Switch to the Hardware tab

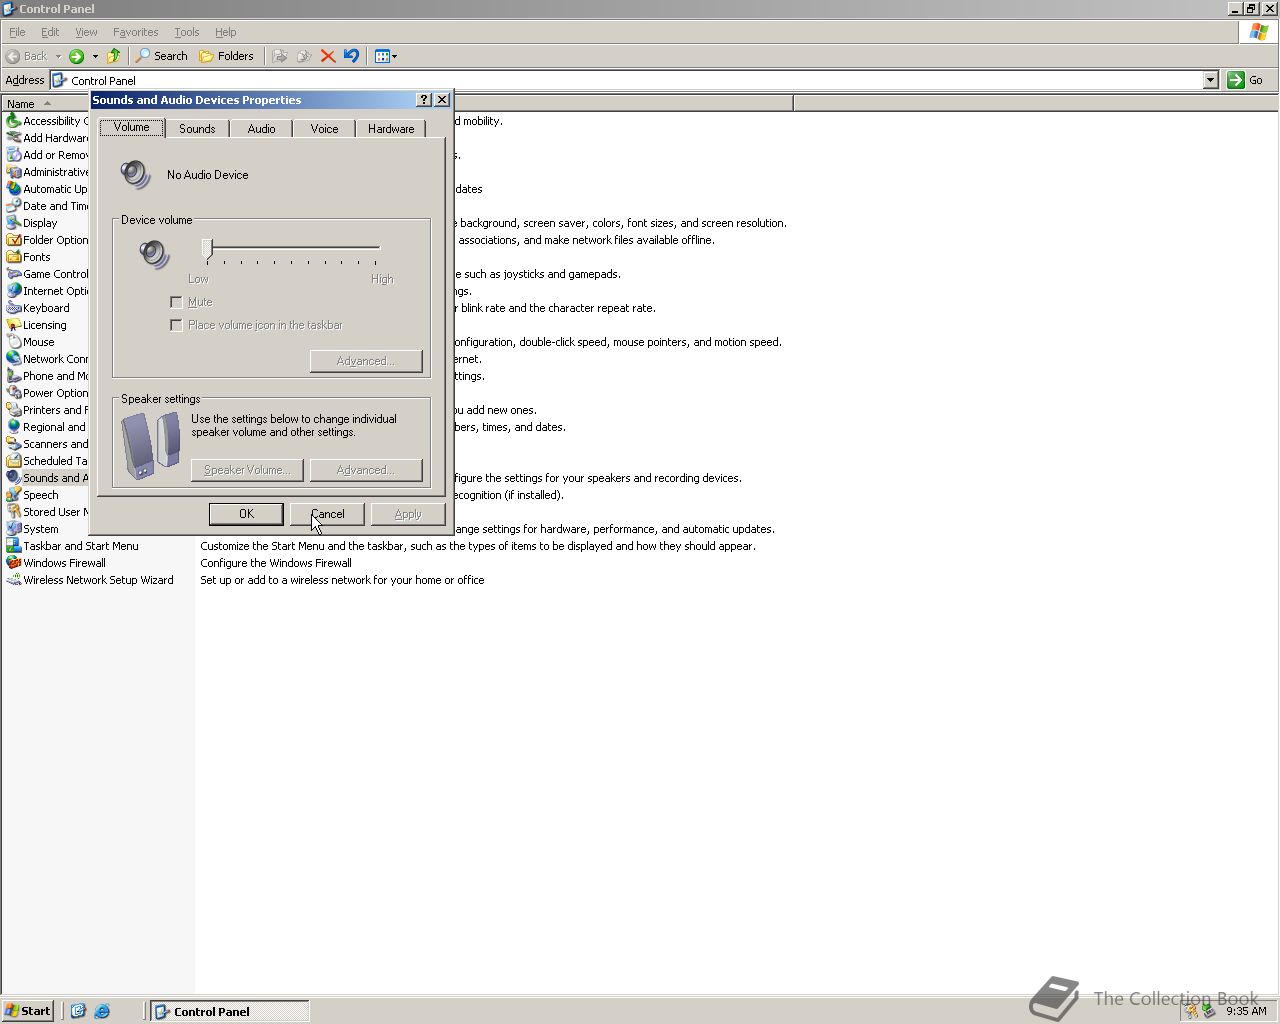tap(390, 129)
